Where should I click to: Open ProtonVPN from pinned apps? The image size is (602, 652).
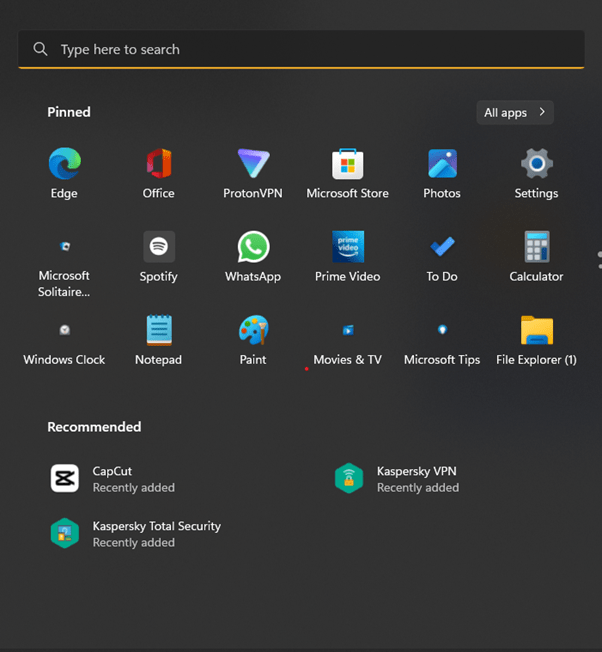coord(253,173)
